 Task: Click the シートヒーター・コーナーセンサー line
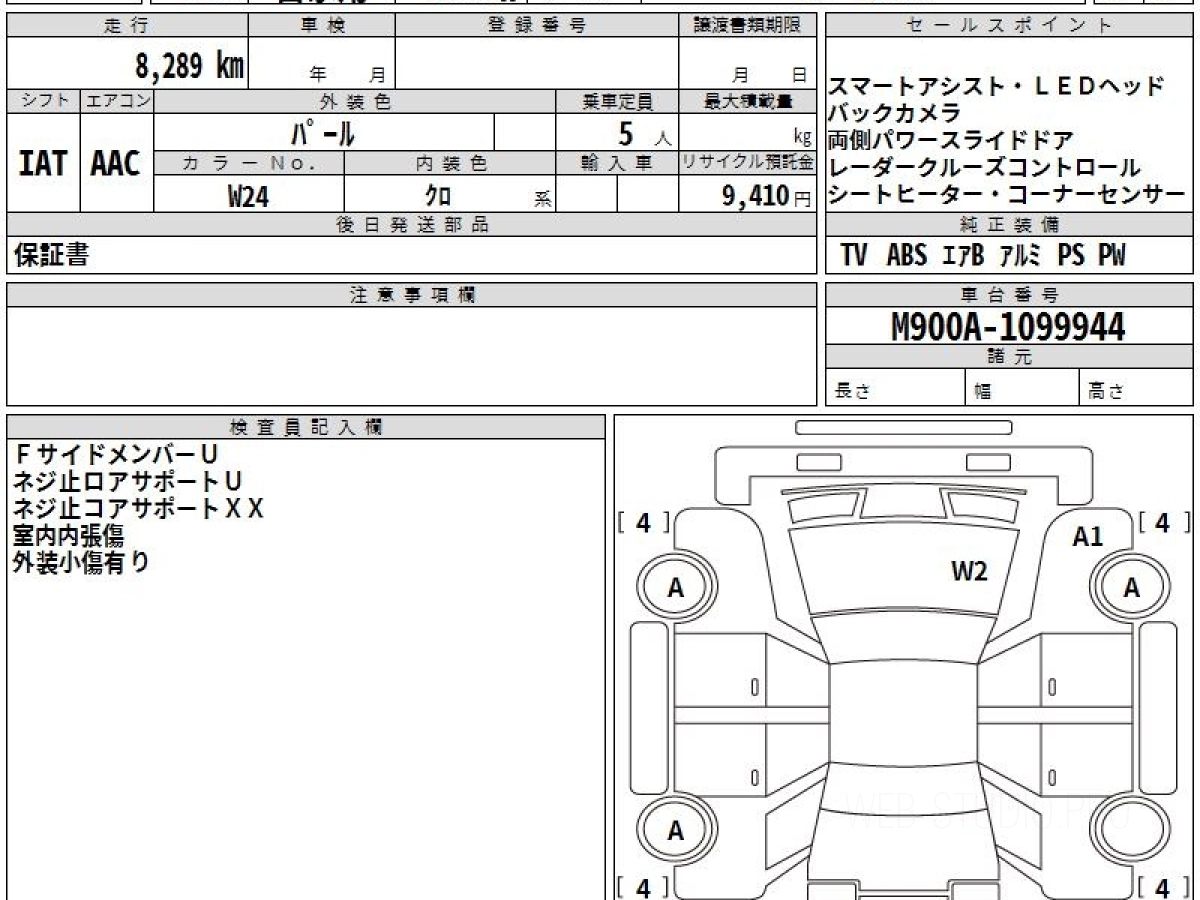(x=1006, y=194)
